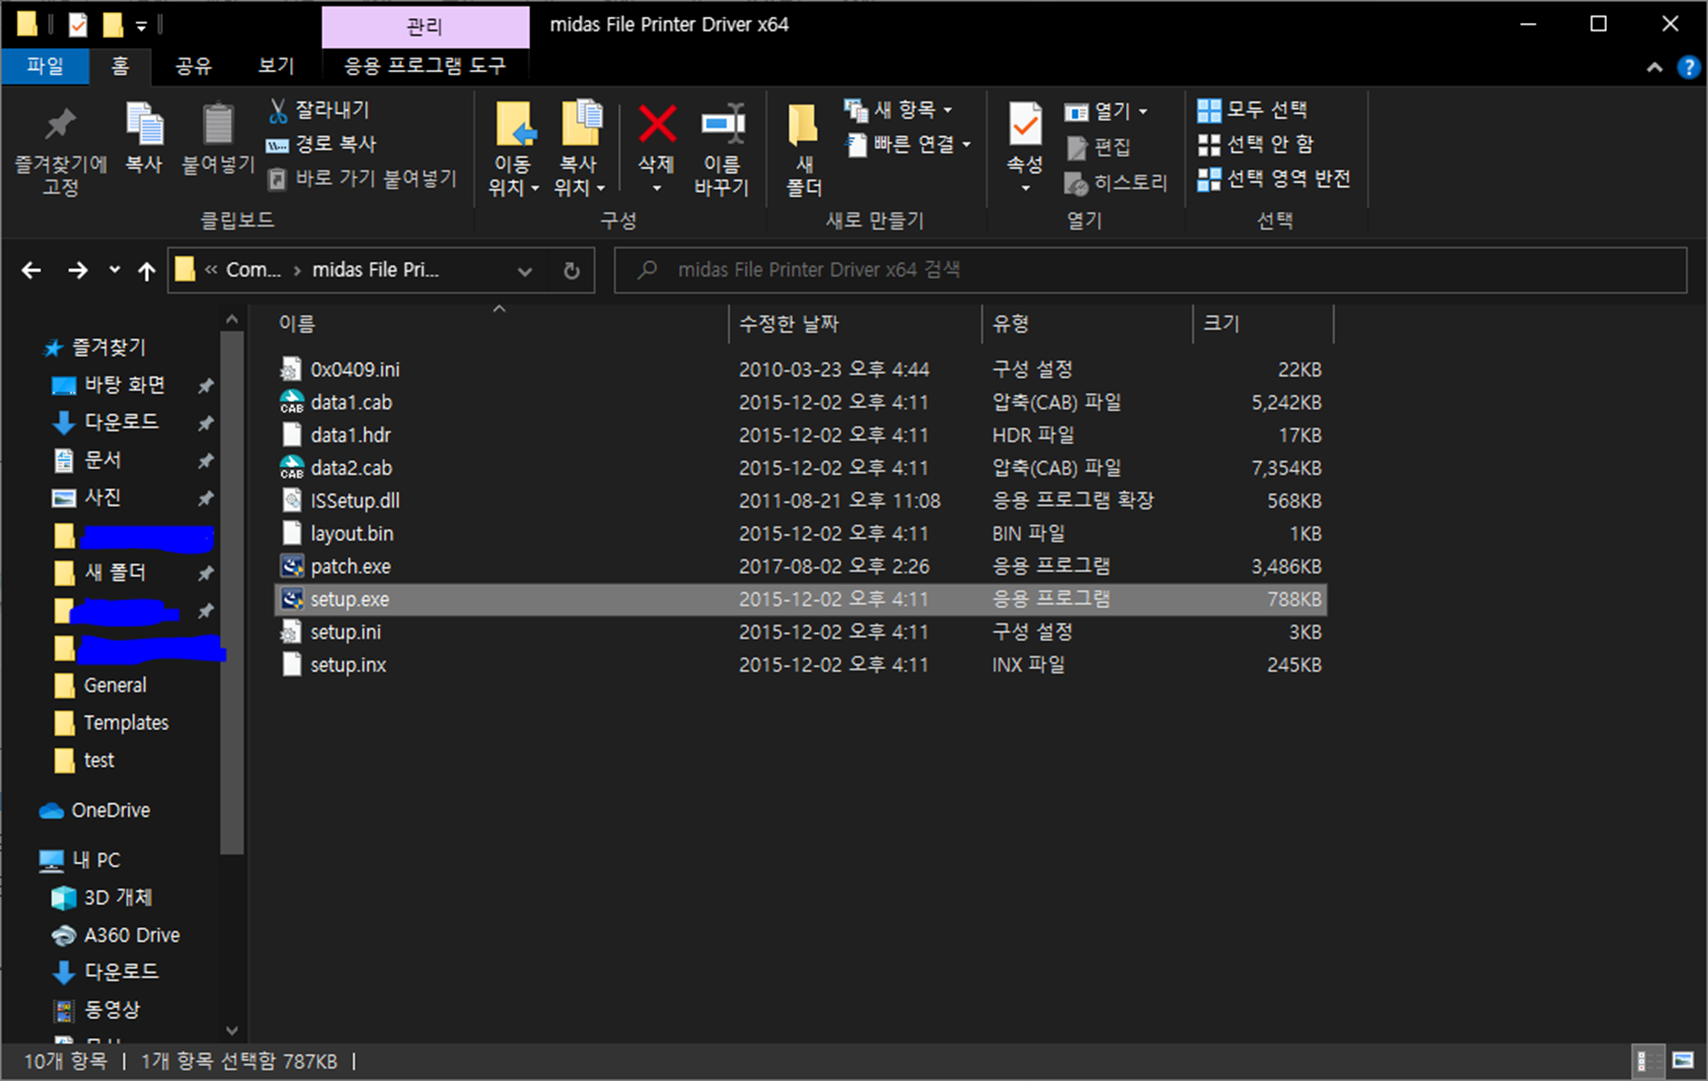Select 내 PC in navigation pane
Screen dimensions: 1708x1081
click(x=96, y=860)
